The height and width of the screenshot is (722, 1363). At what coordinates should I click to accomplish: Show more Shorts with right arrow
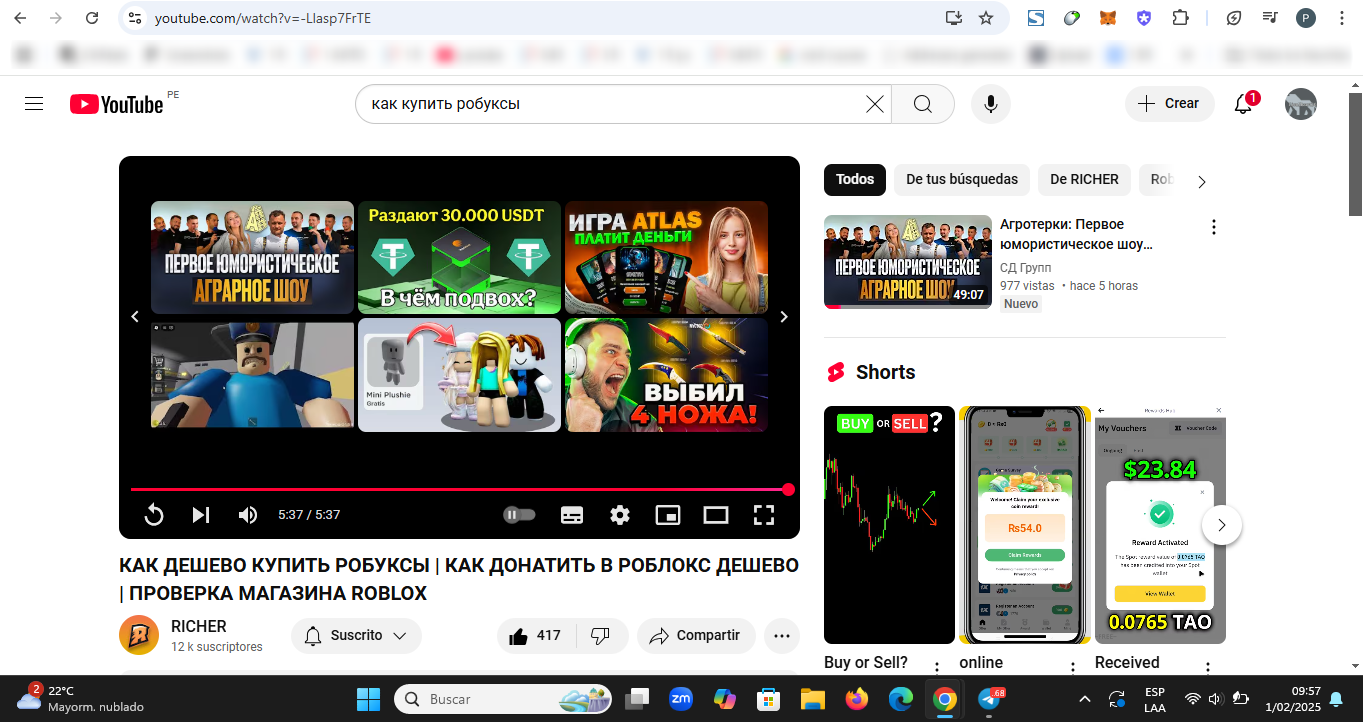(x=1222, y=525)
